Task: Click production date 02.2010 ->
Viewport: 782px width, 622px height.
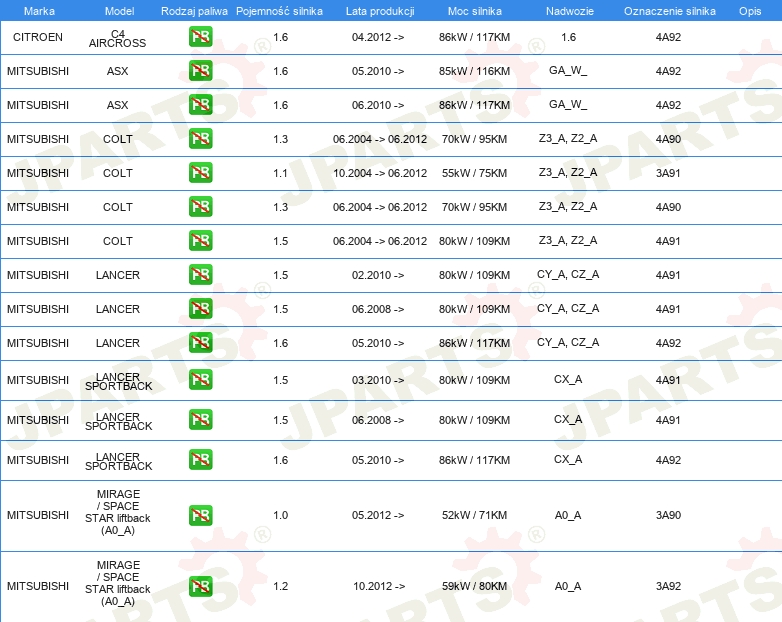Action: tap(378, 275)
